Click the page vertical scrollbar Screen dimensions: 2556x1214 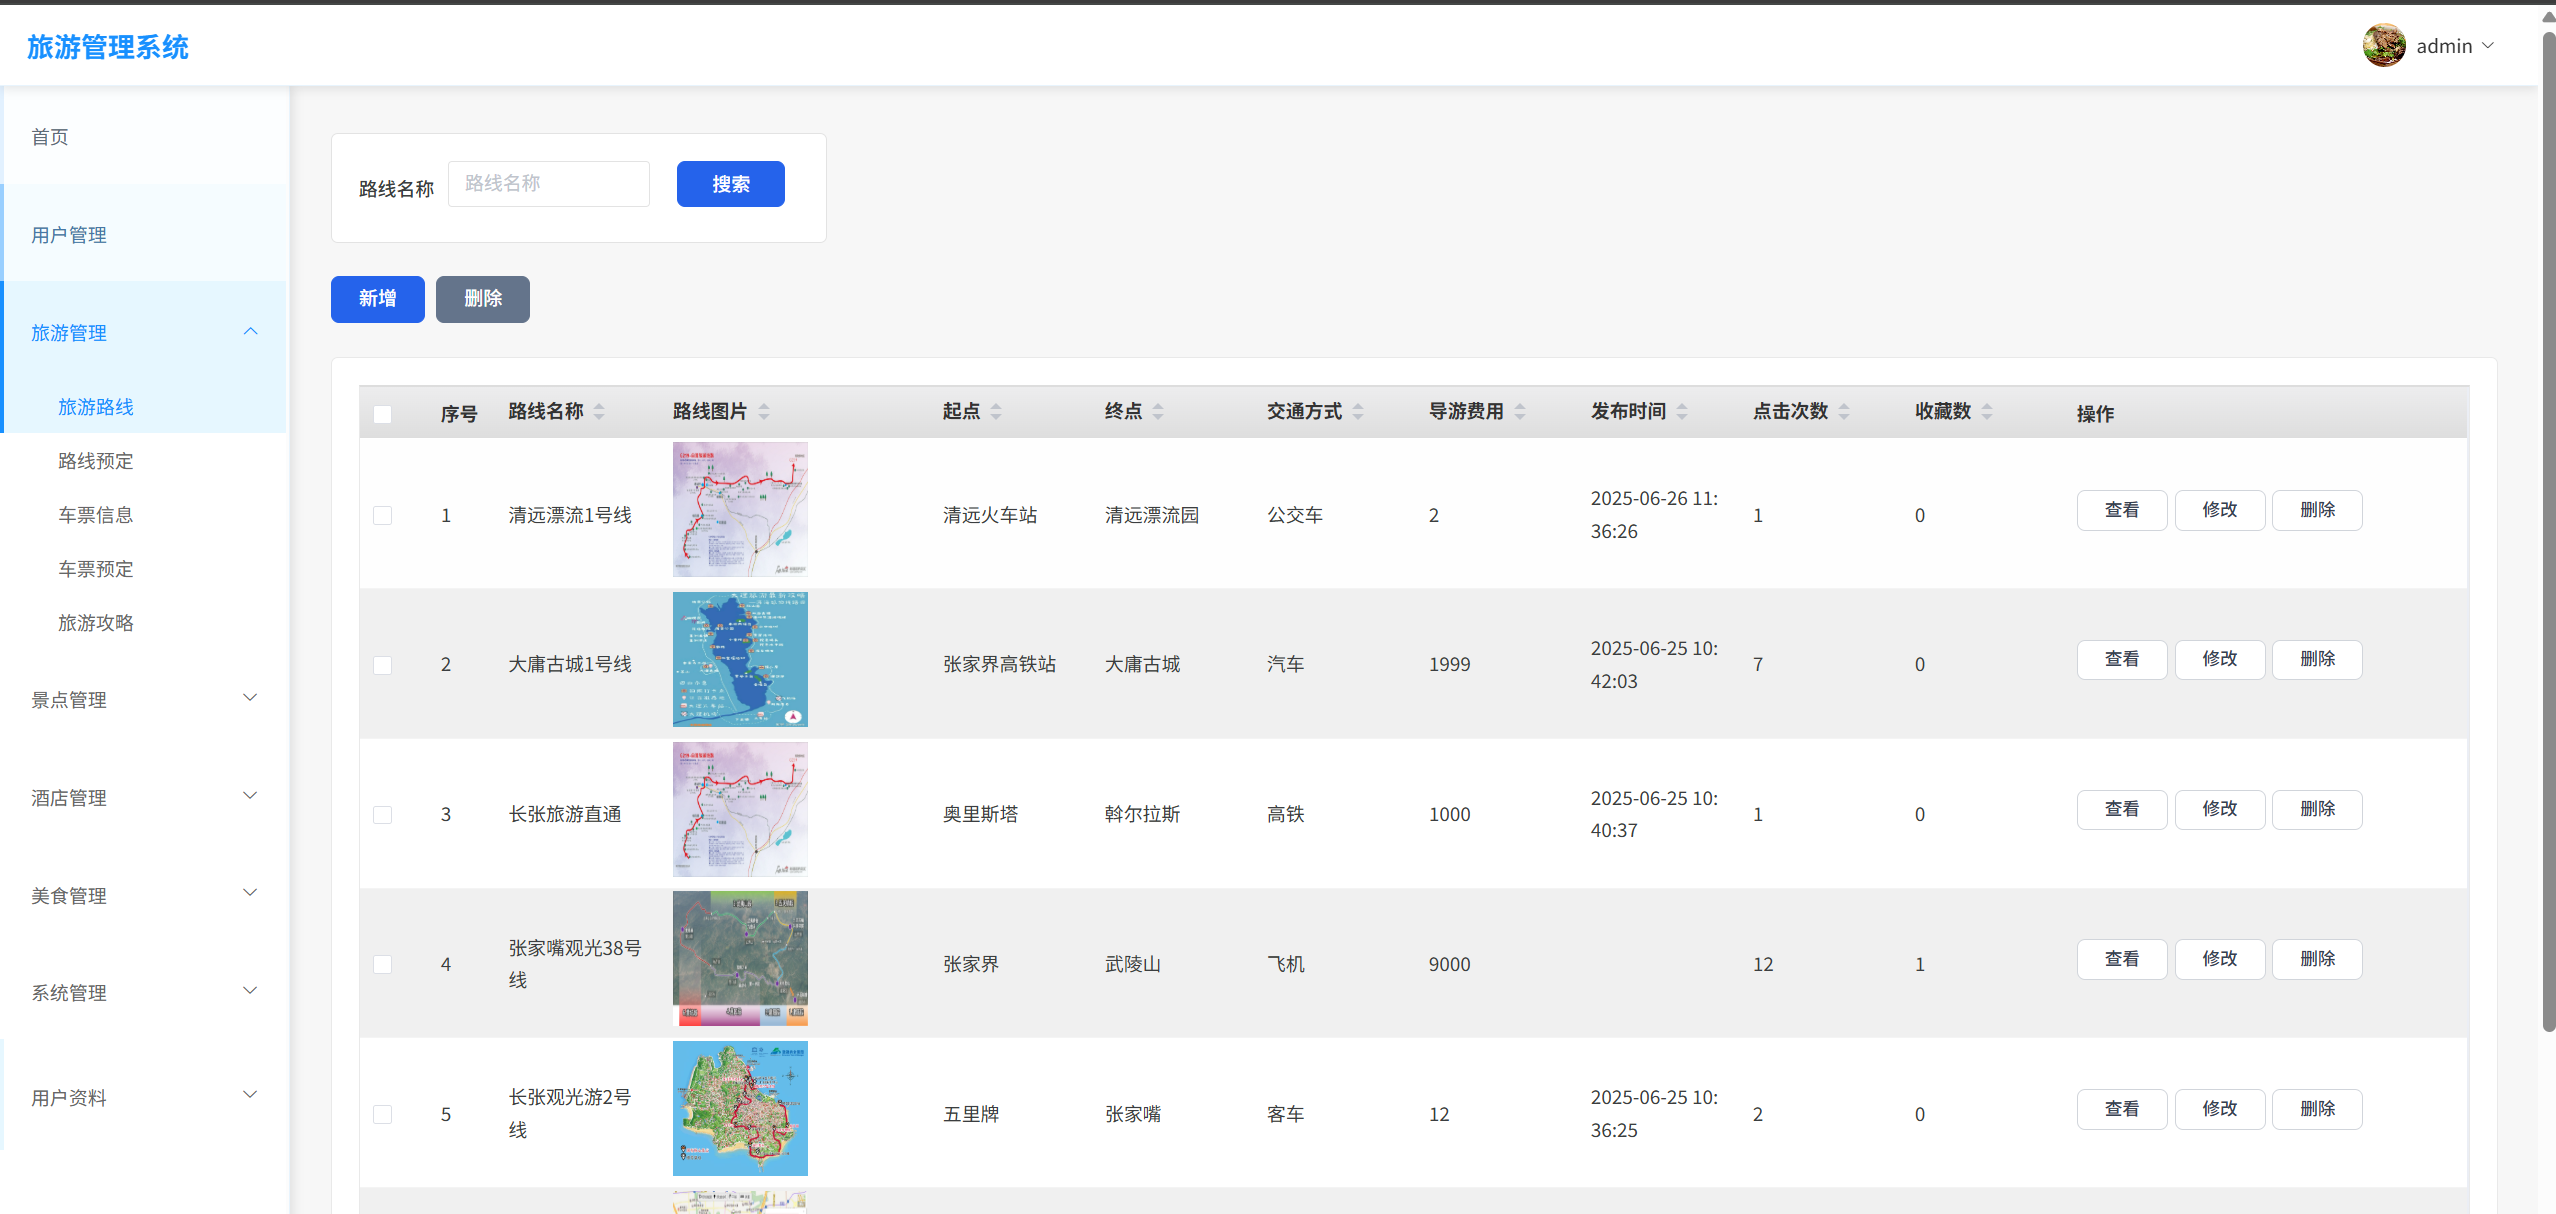(2548, 530)
